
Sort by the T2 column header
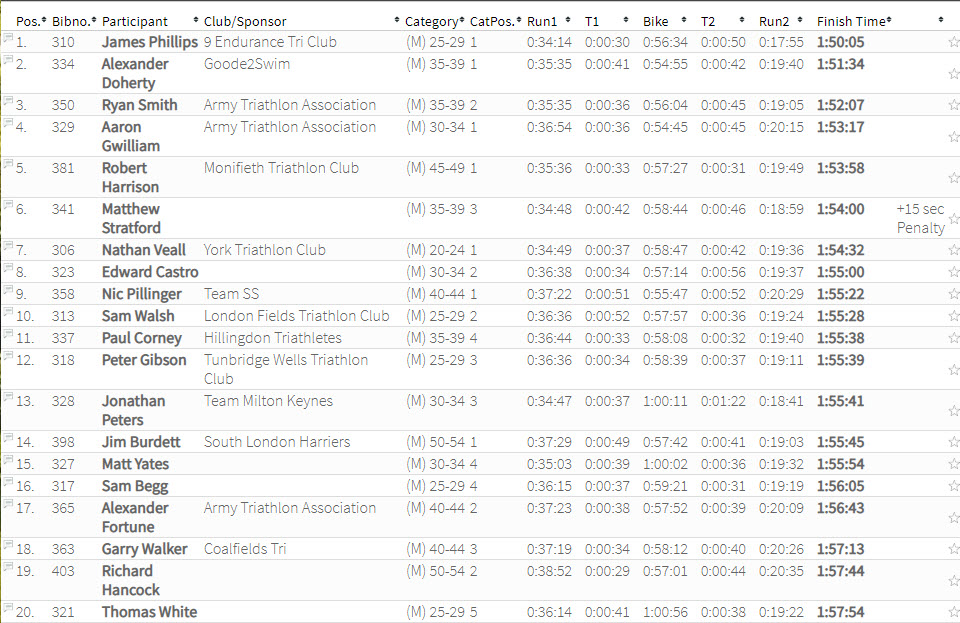723,21
